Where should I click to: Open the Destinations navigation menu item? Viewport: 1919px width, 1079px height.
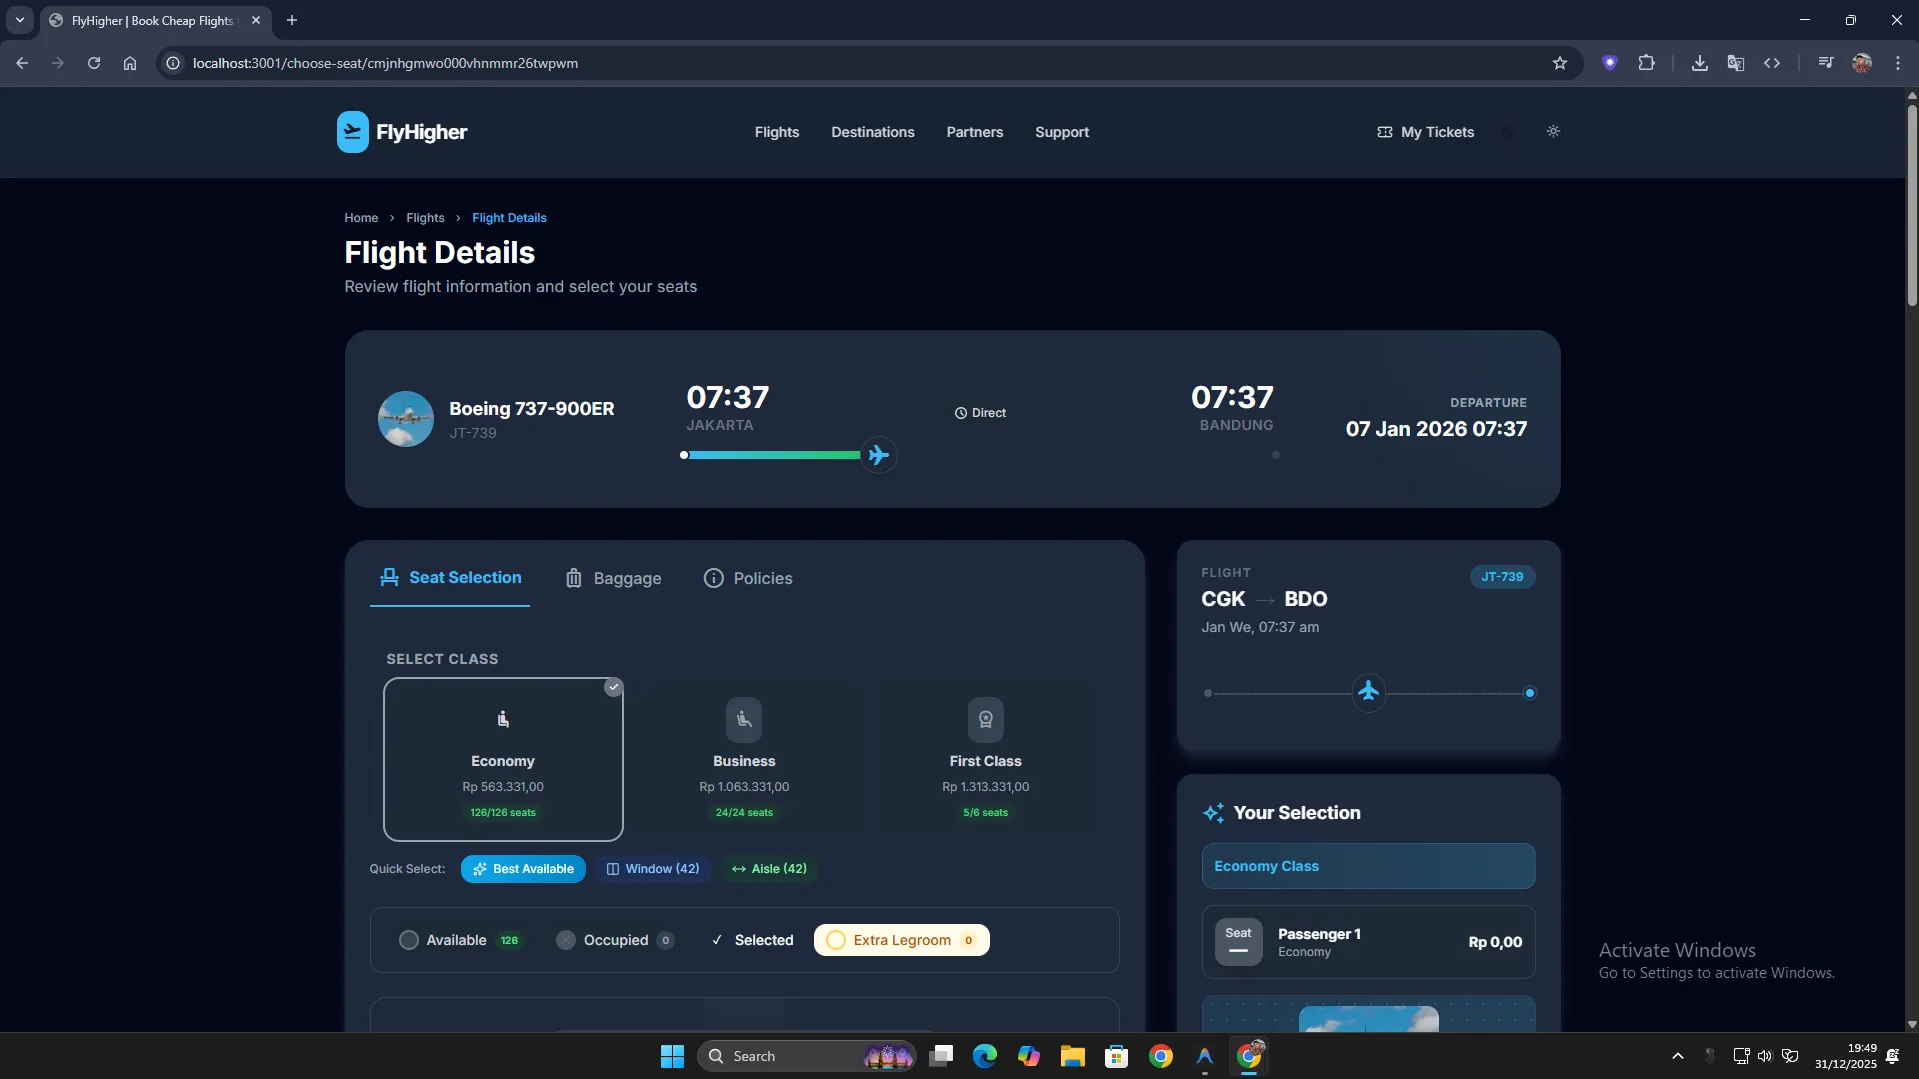[x=872, y=132]
